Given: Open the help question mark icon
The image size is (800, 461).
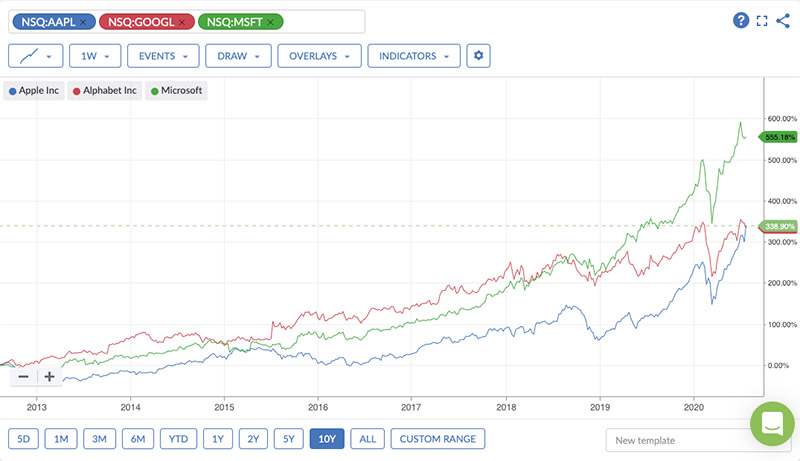Looking at the screenshot, I should [741, 20].
